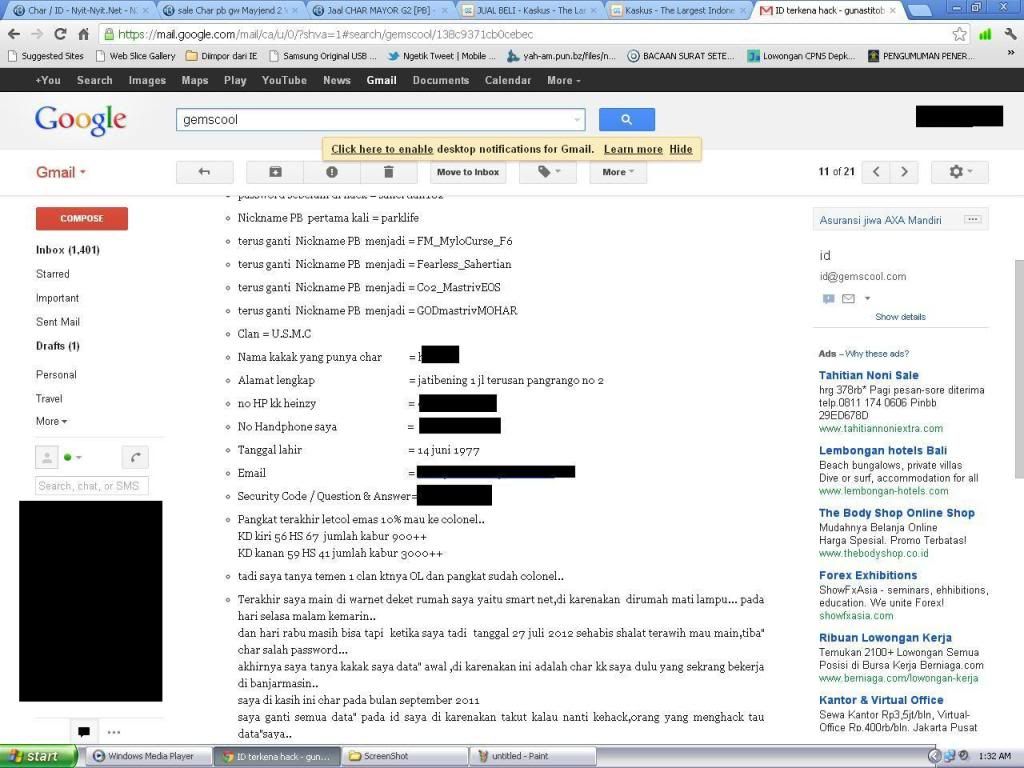Click the Search, chat, or SMS box

point(91,486)
